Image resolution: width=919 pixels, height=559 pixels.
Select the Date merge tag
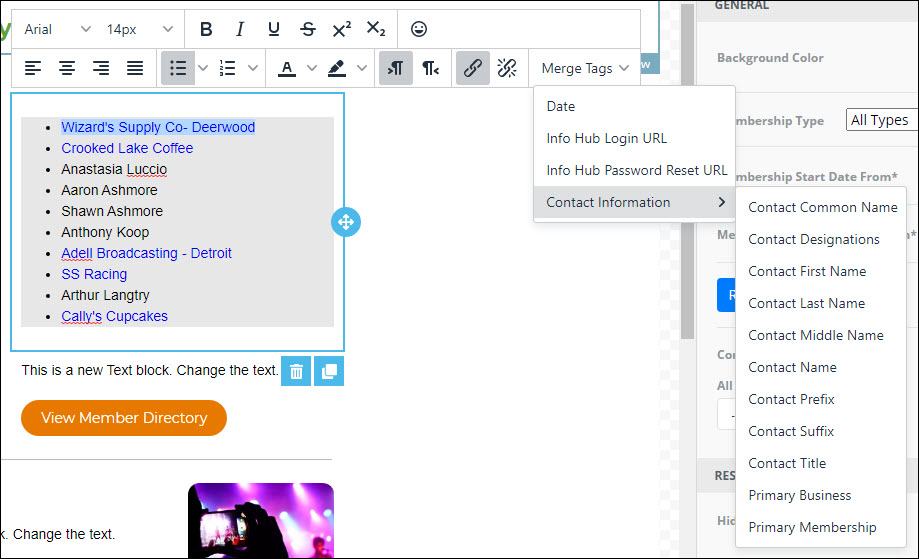coord(634,106)
